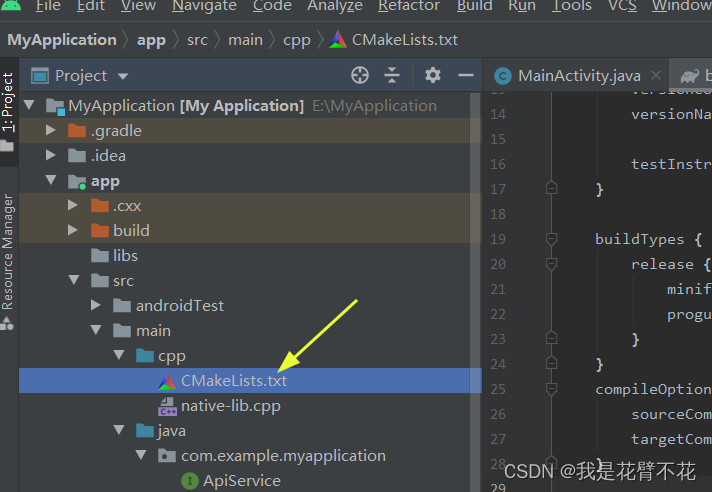712x492 pixels.
Task: Click the Resource Manager shapes icon
Action: coord(7,324)
